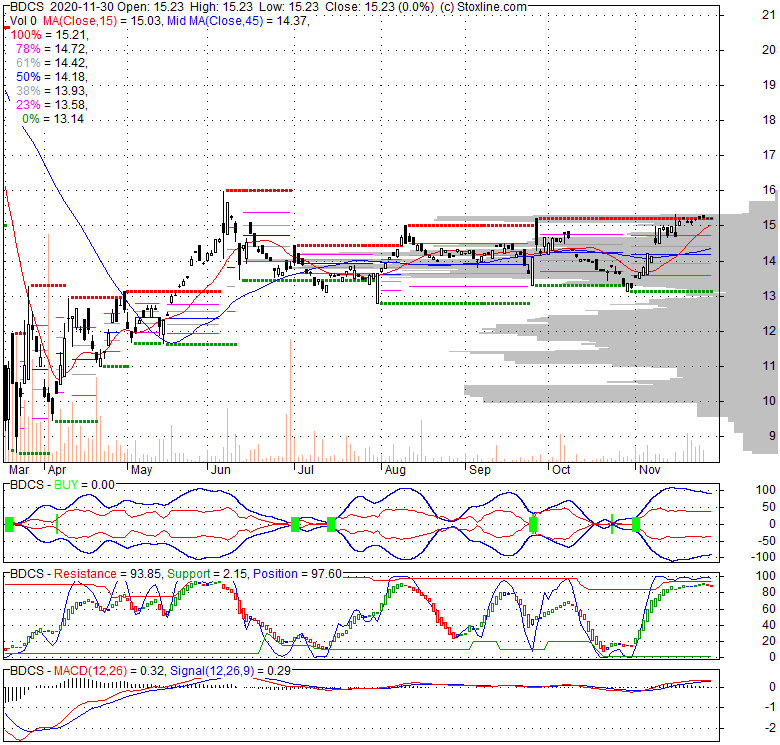Click the green signal marker at start of November
780x745 pixels.
point(636,524)
